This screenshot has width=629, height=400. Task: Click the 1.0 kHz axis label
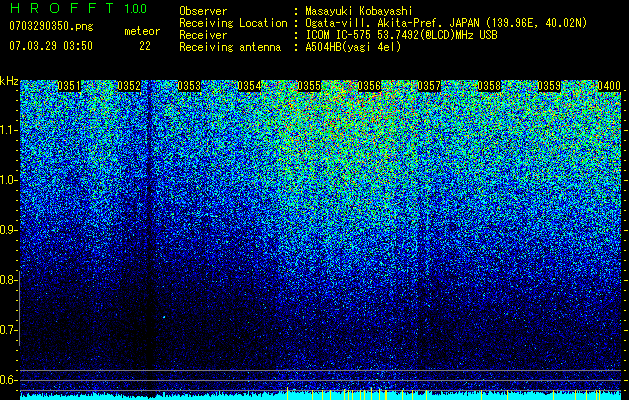pyautogui.click(x=8, y=180)
